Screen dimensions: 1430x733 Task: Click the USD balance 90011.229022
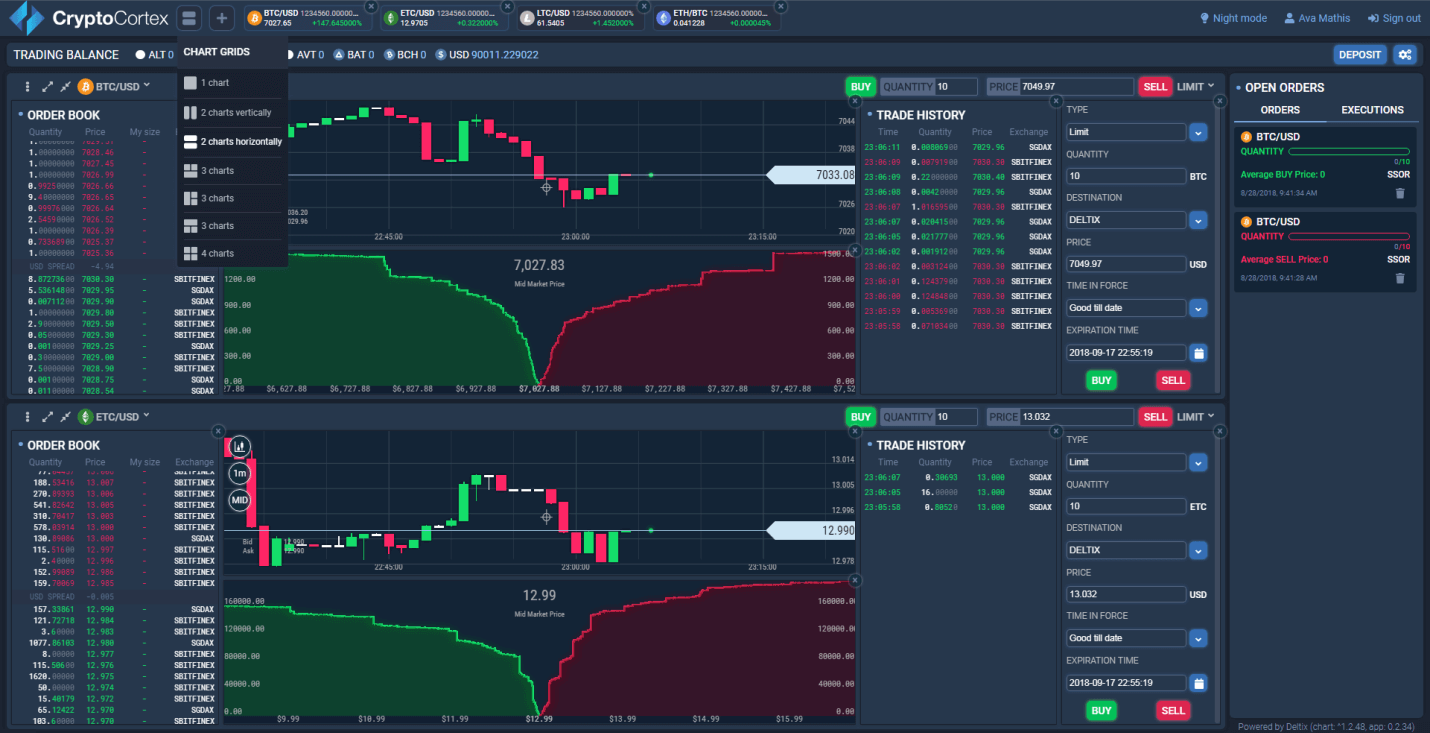(x=487, y=55)
